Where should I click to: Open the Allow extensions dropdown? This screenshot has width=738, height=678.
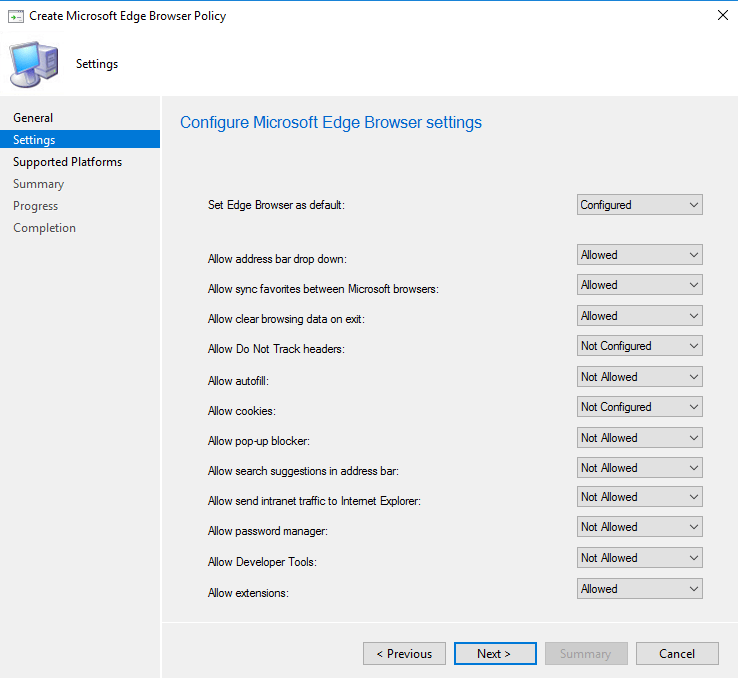pyautogui.click(x=640, y=589)
